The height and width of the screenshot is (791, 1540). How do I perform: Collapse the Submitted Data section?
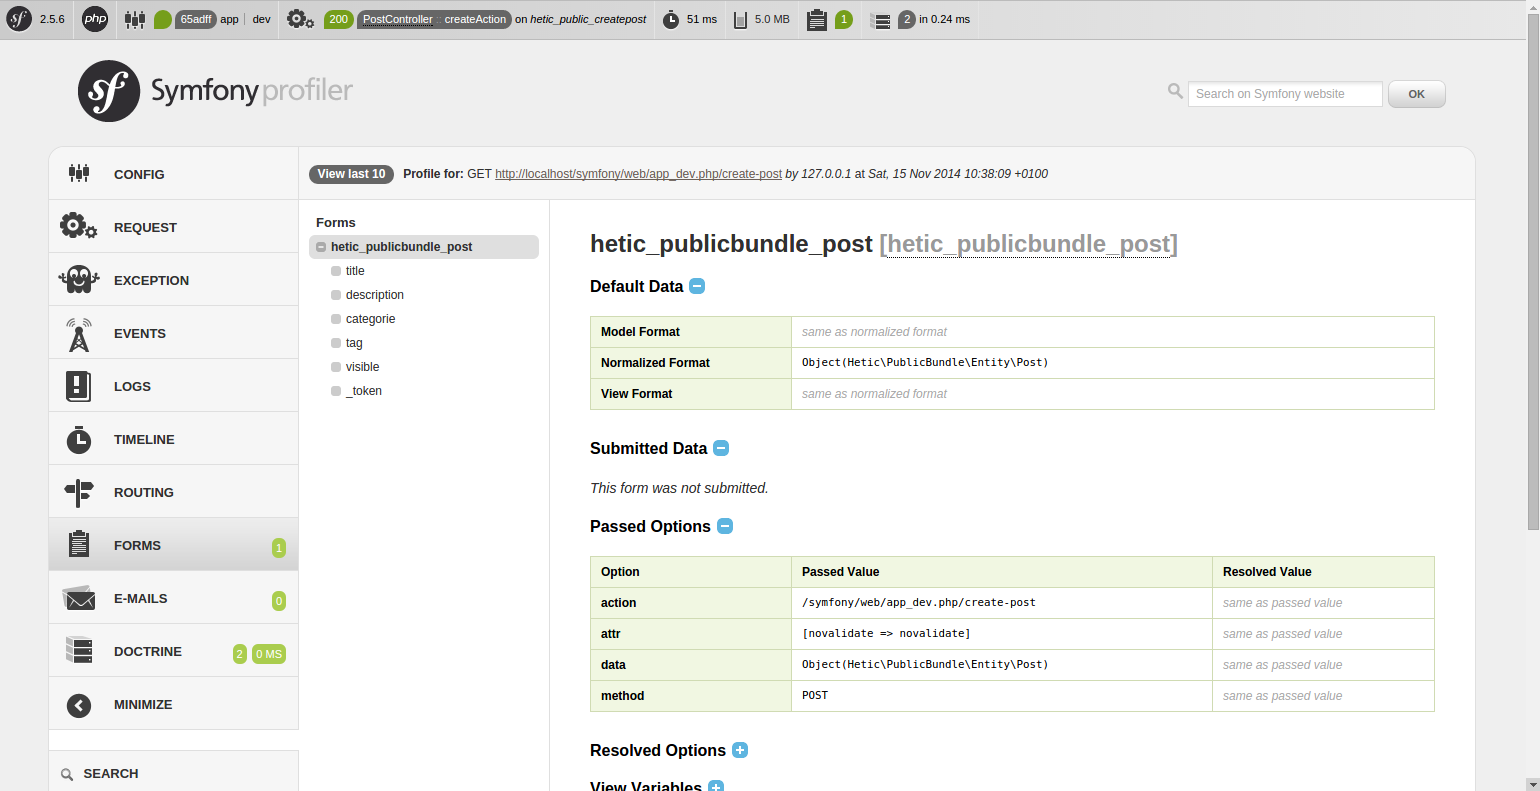pyautogui.click(x=721, y=448)
